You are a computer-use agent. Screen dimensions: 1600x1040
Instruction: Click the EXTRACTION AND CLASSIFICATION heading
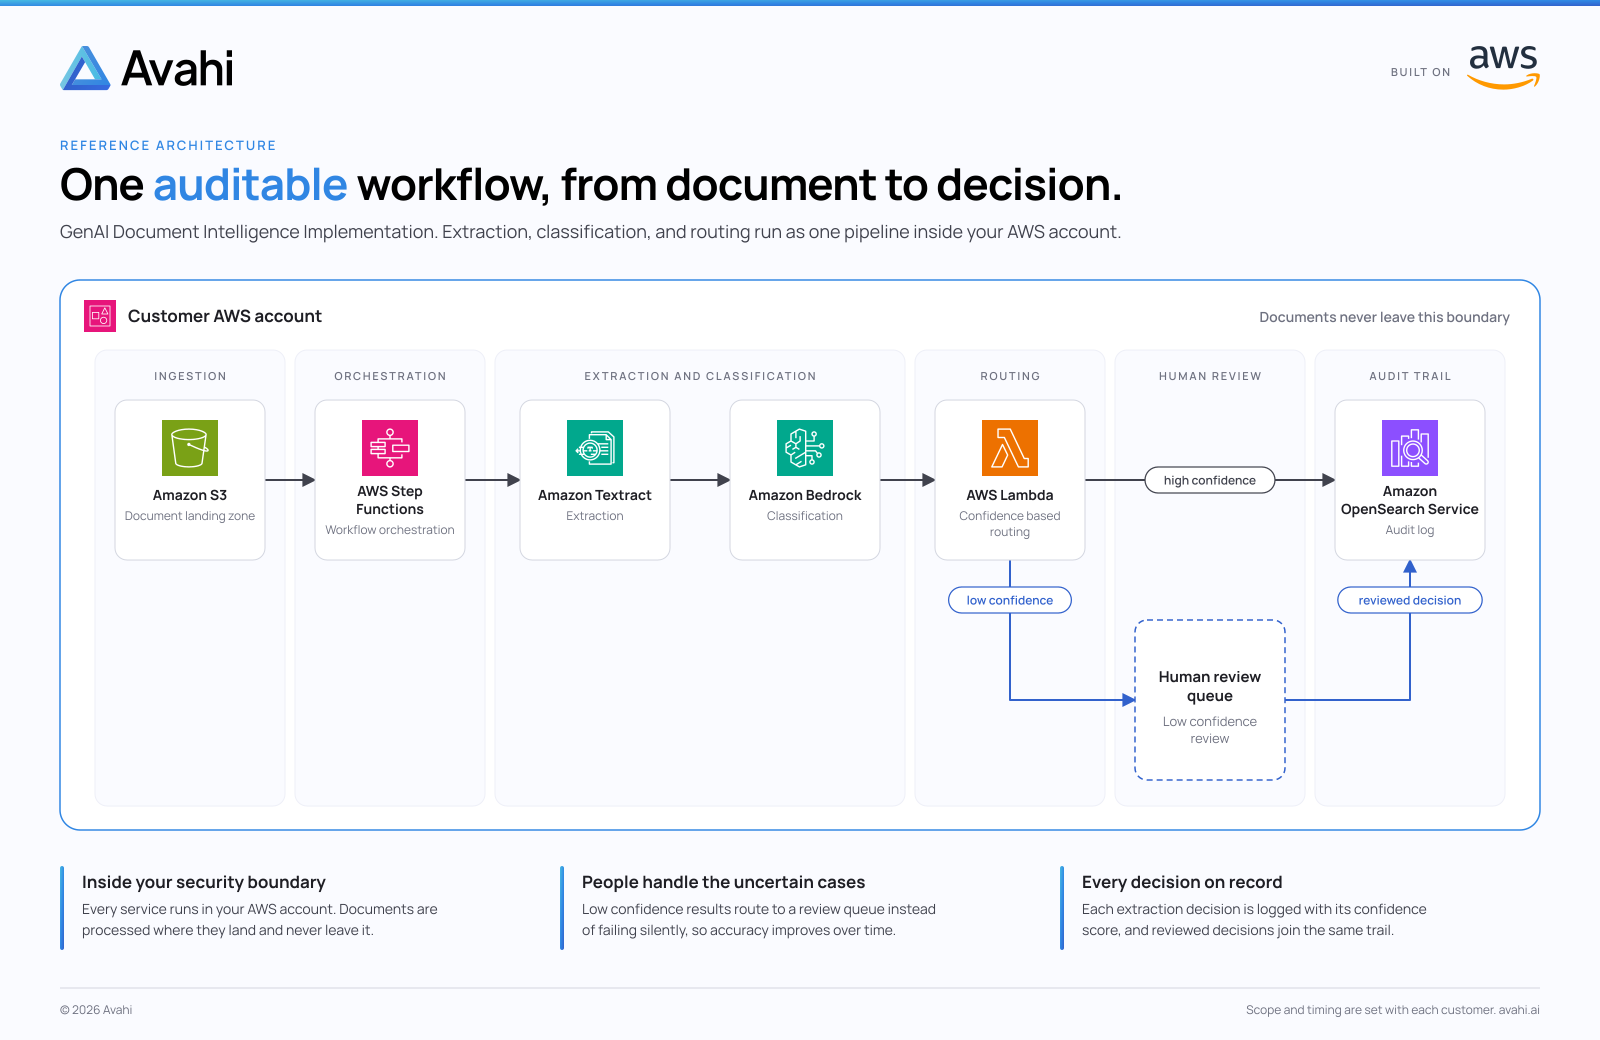click(700, 376)
